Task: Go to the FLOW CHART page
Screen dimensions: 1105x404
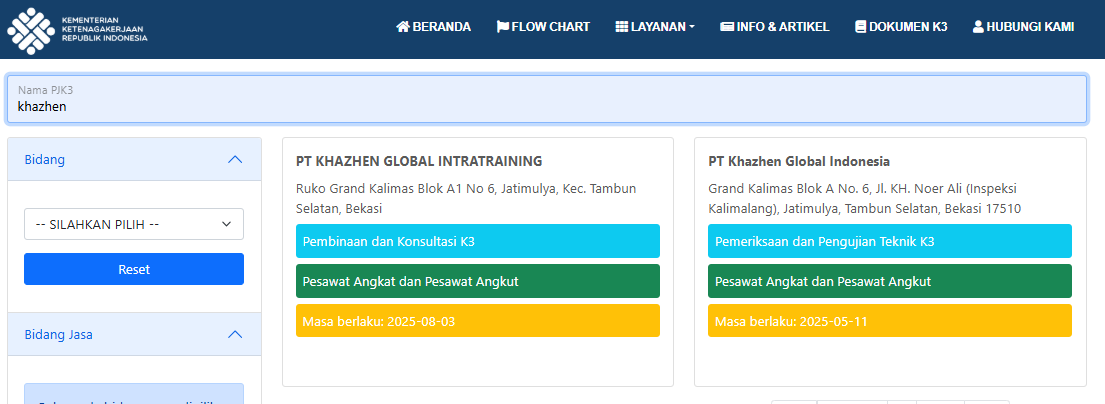Action: (x=543, y=27)
